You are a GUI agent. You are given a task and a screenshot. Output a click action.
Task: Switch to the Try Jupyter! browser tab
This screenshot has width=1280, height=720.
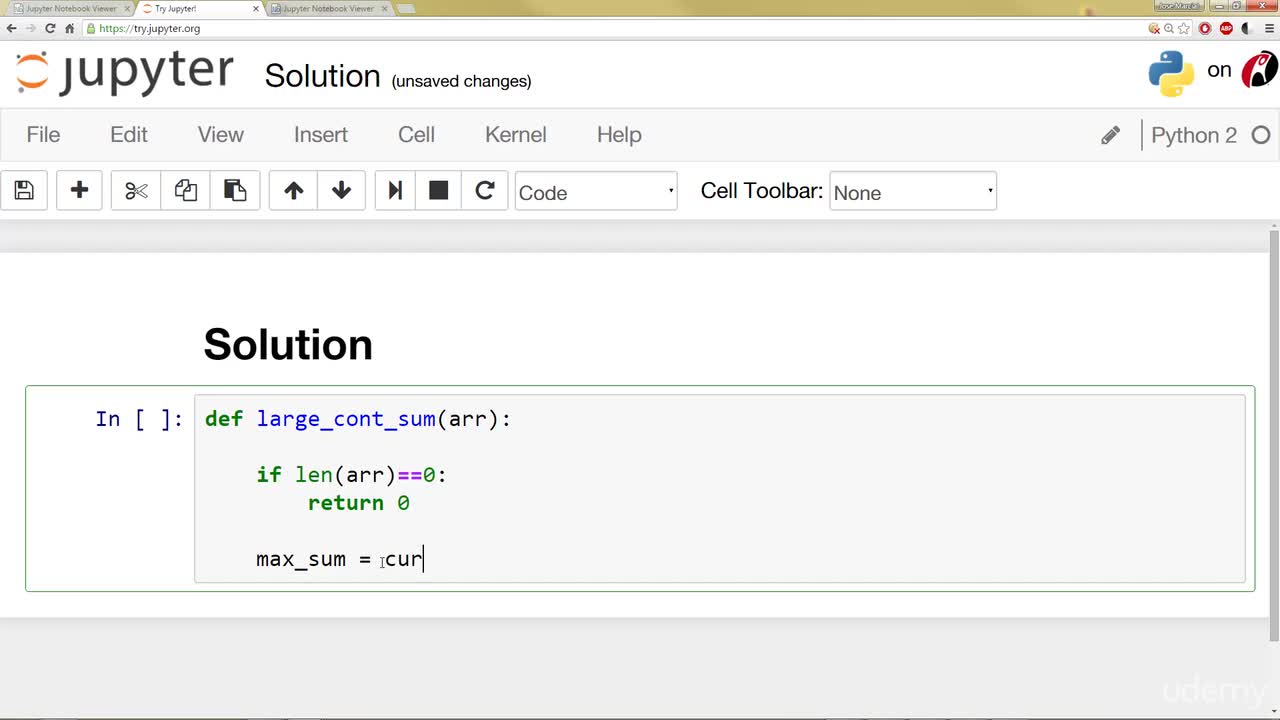(x=196, y=8)
